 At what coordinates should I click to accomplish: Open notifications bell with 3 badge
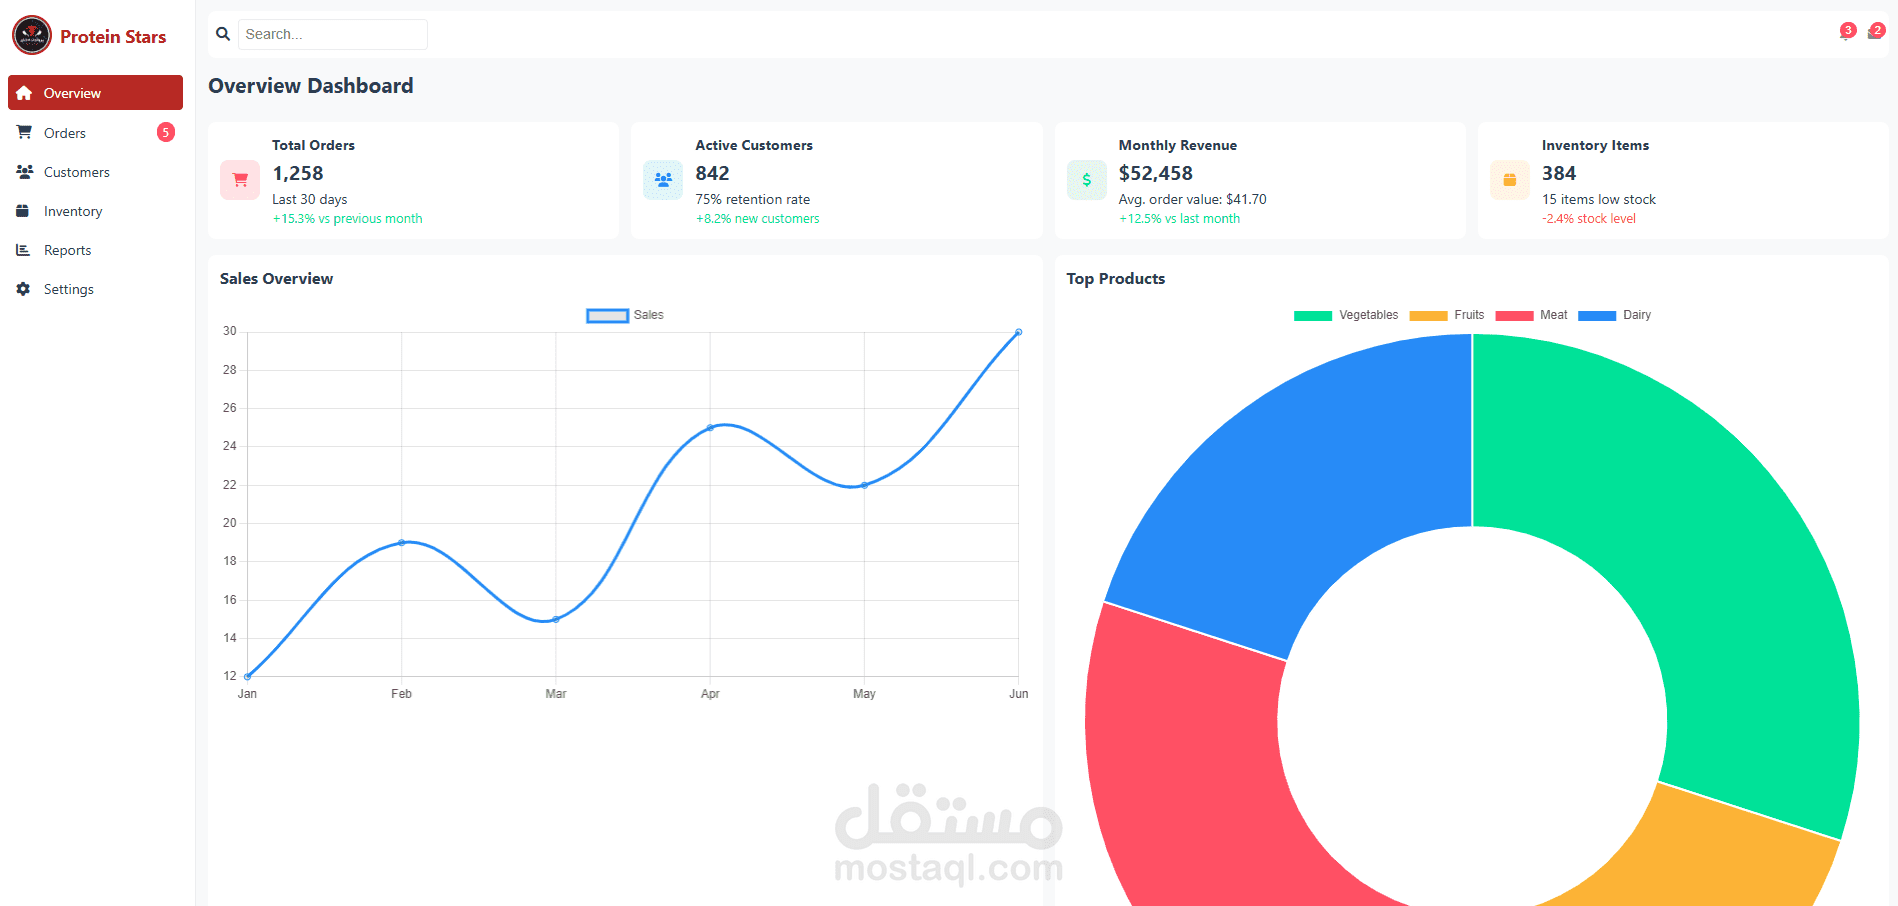pyautogui.click(x=1847, y=32)
